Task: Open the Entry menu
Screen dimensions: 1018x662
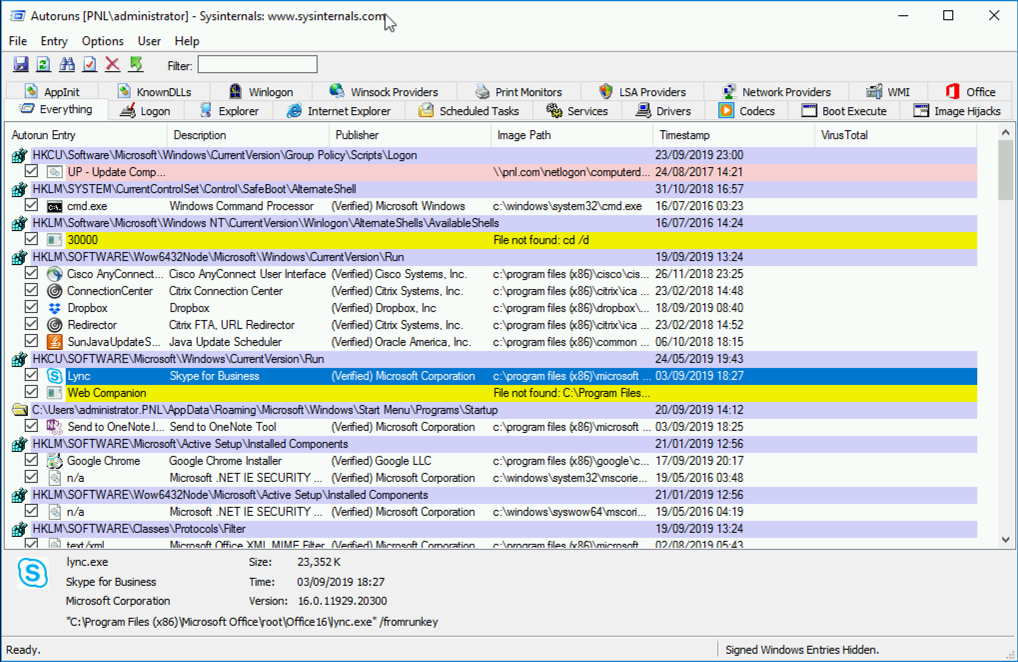Action: (54, 41)
